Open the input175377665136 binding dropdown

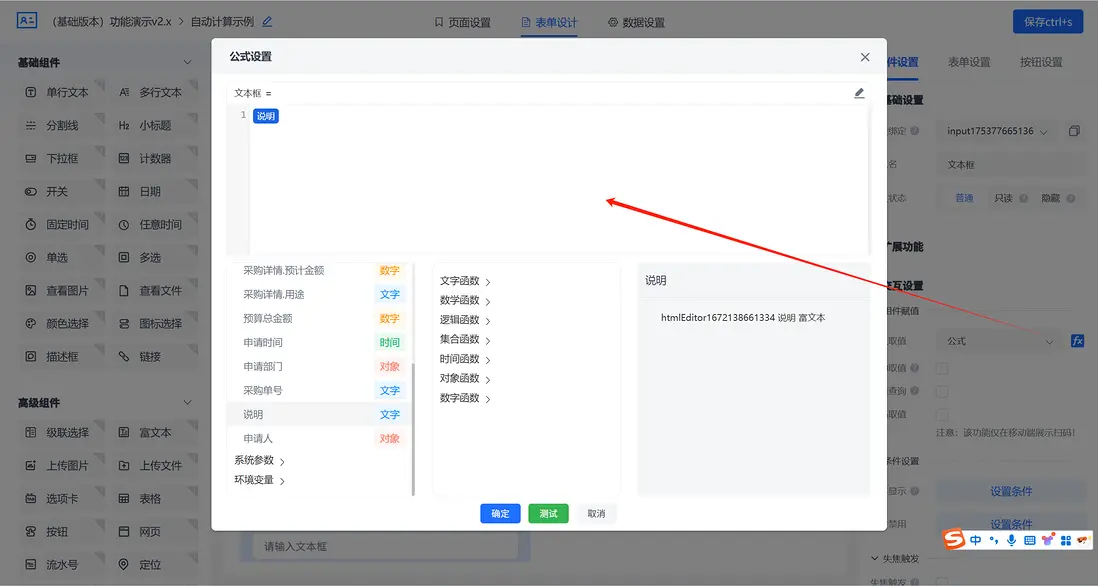[x=997, y=131]
